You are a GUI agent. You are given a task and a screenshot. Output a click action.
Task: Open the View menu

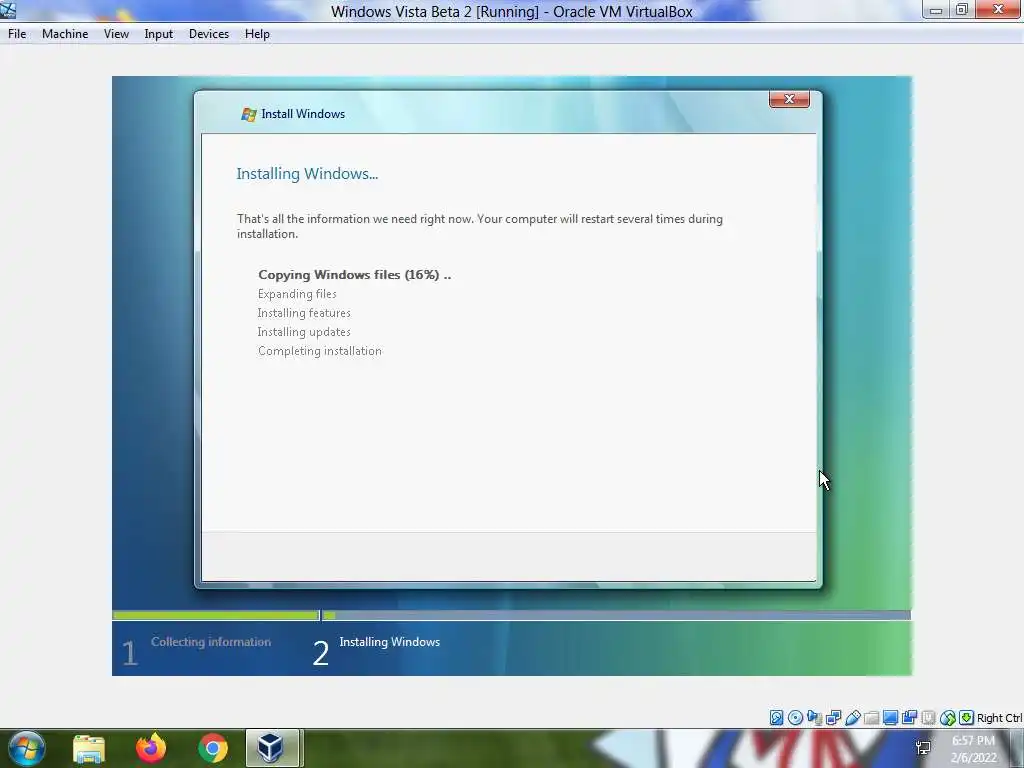tap(116, 34)
